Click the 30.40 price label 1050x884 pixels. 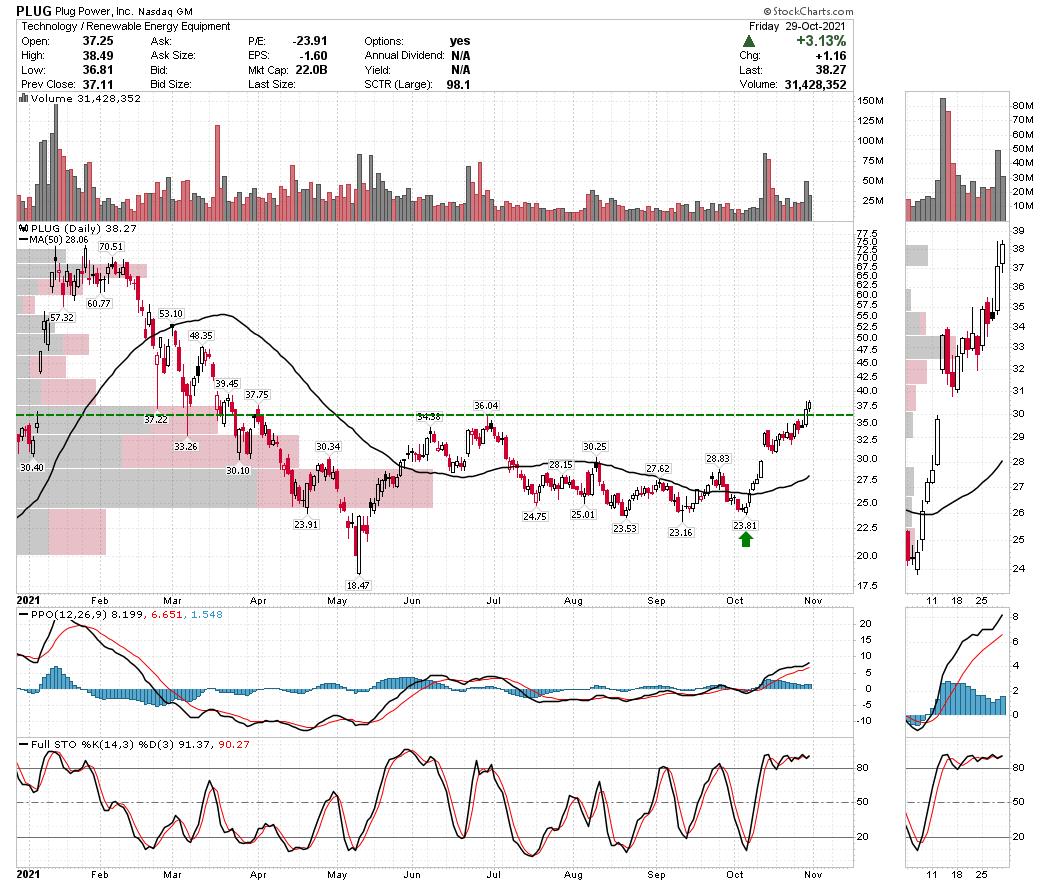pos(31,467)
